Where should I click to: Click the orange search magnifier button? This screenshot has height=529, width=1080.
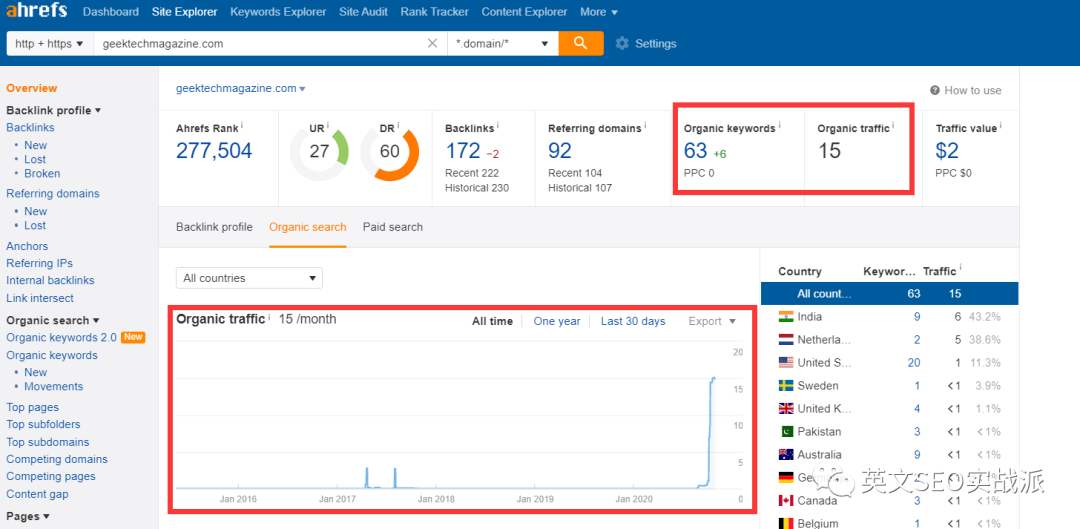(581, 43)
